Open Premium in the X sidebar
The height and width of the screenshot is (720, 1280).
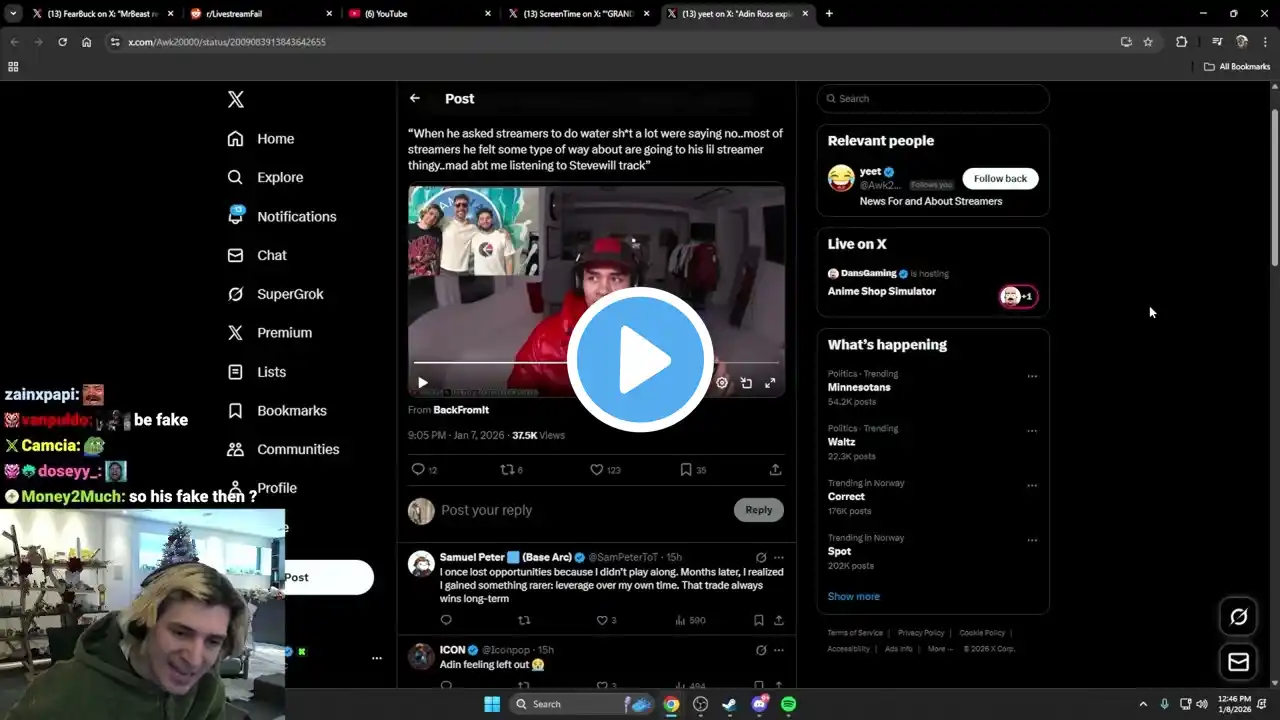pos(270,333)
